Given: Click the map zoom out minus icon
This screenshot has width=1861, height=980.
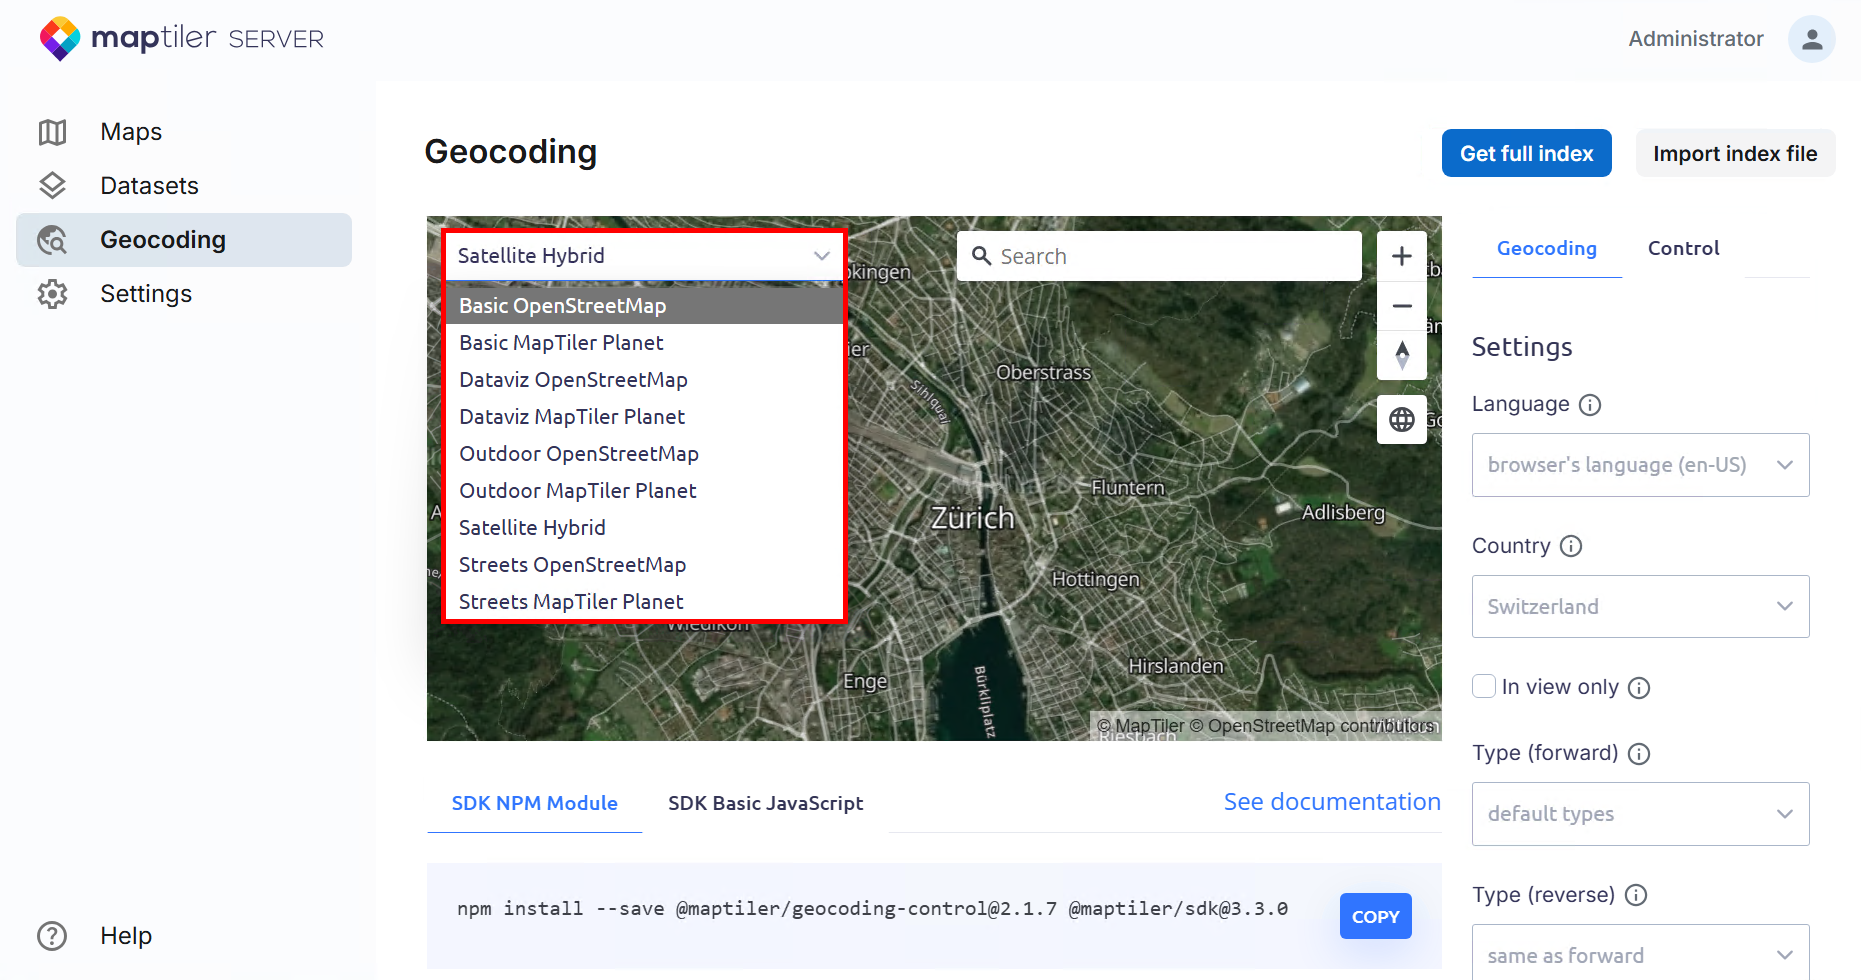Looking at the screenshot, I should 1401,306.
